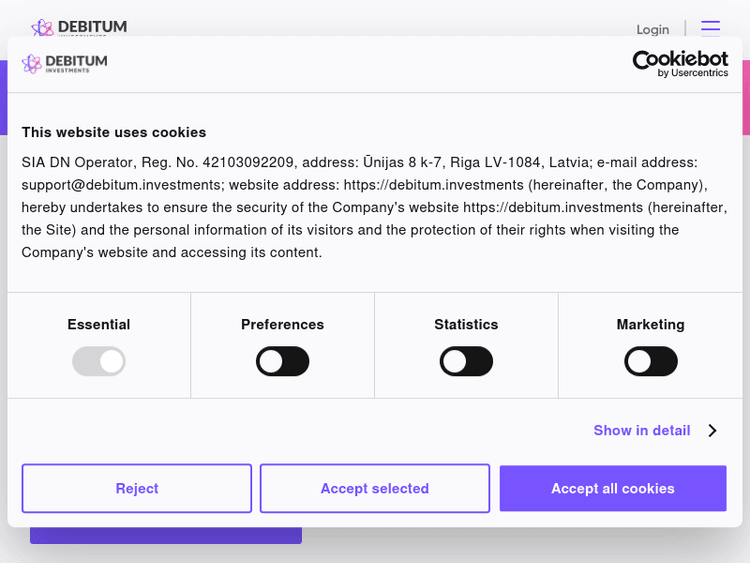The image size is (750, 563).
Task: Click the Preferences label text
Action: pos(283,324)
